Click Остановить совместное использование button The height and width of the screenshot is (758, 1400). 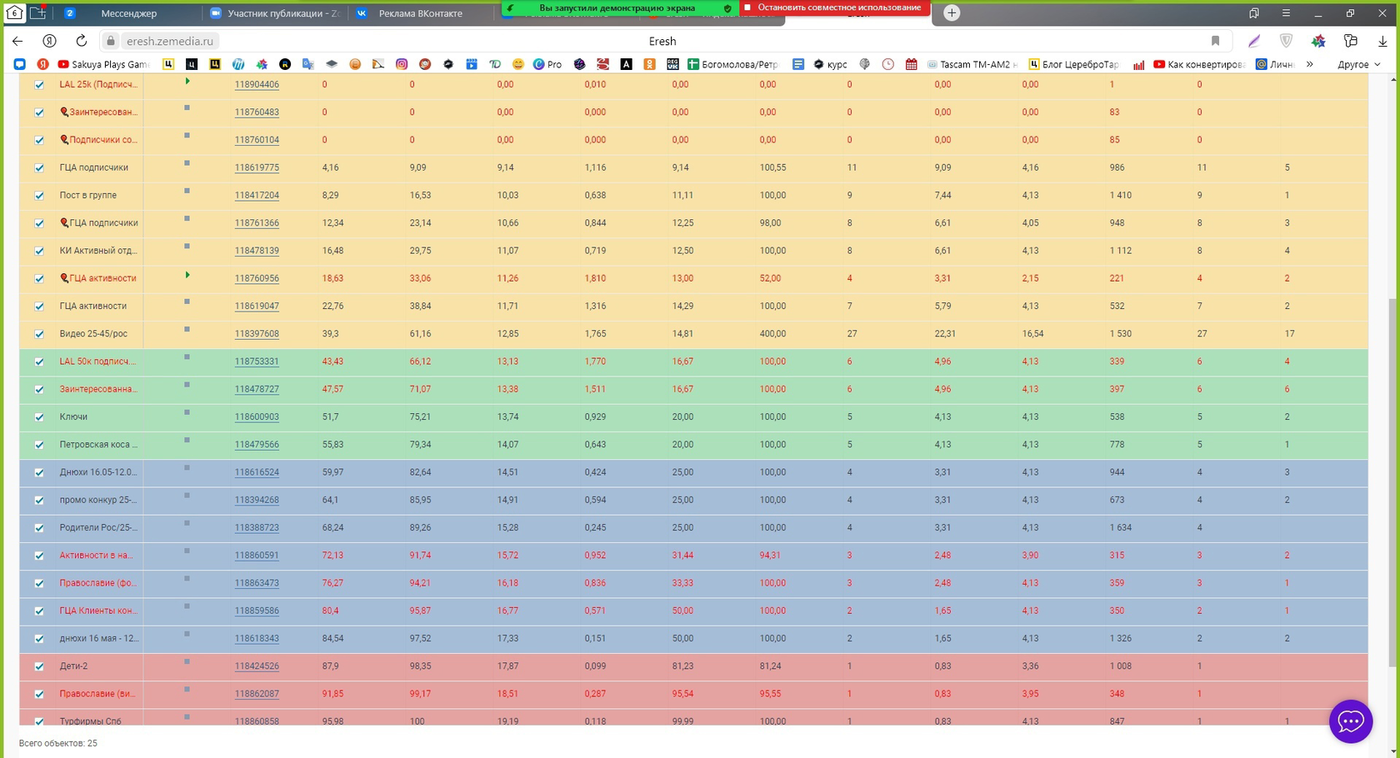pyautogui.click(x=835, y=7)
